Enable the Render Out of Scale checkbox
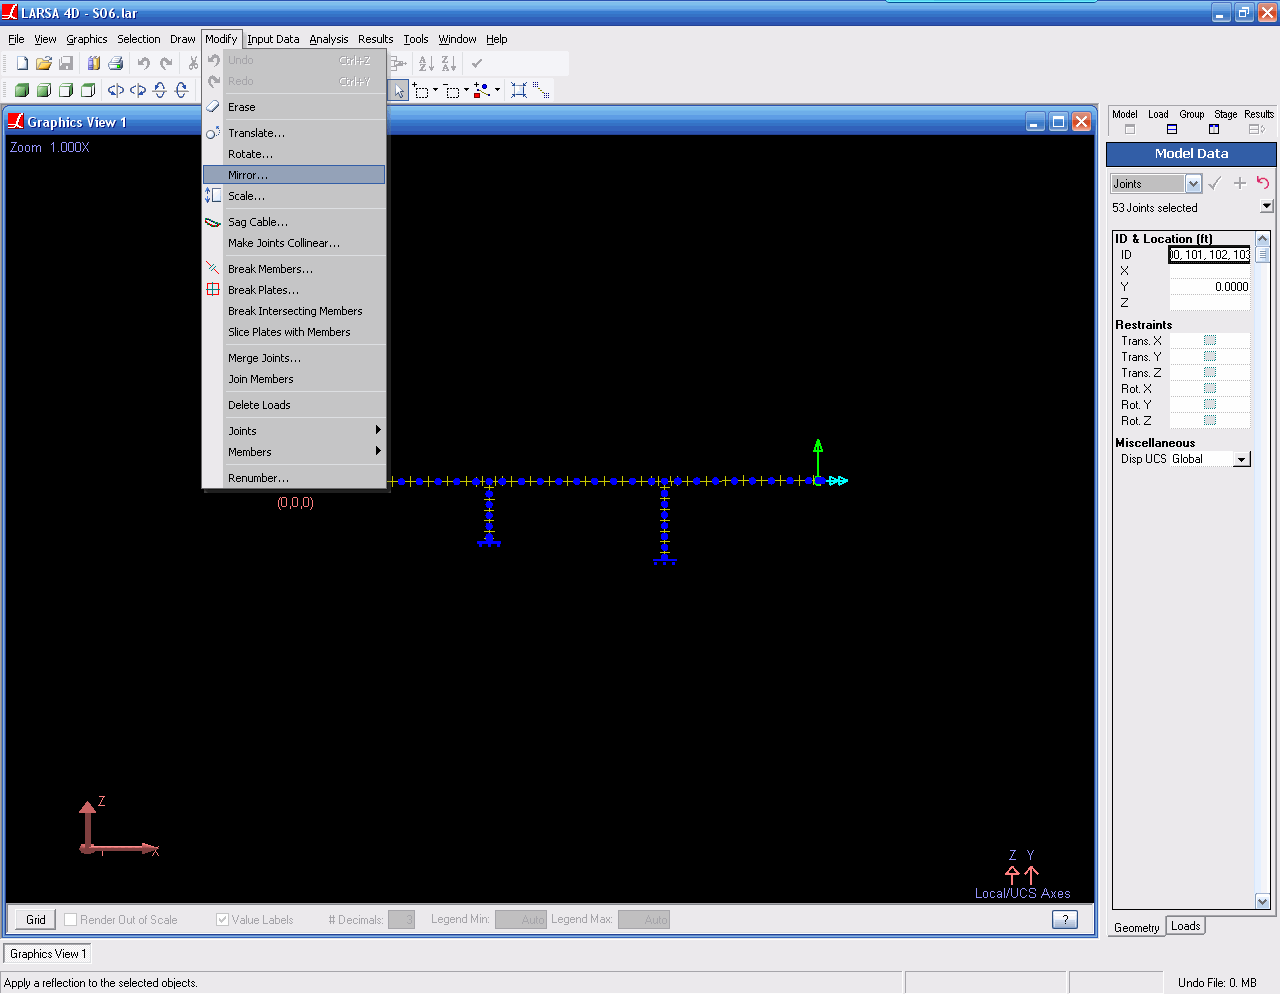 [x=70, y=919]
